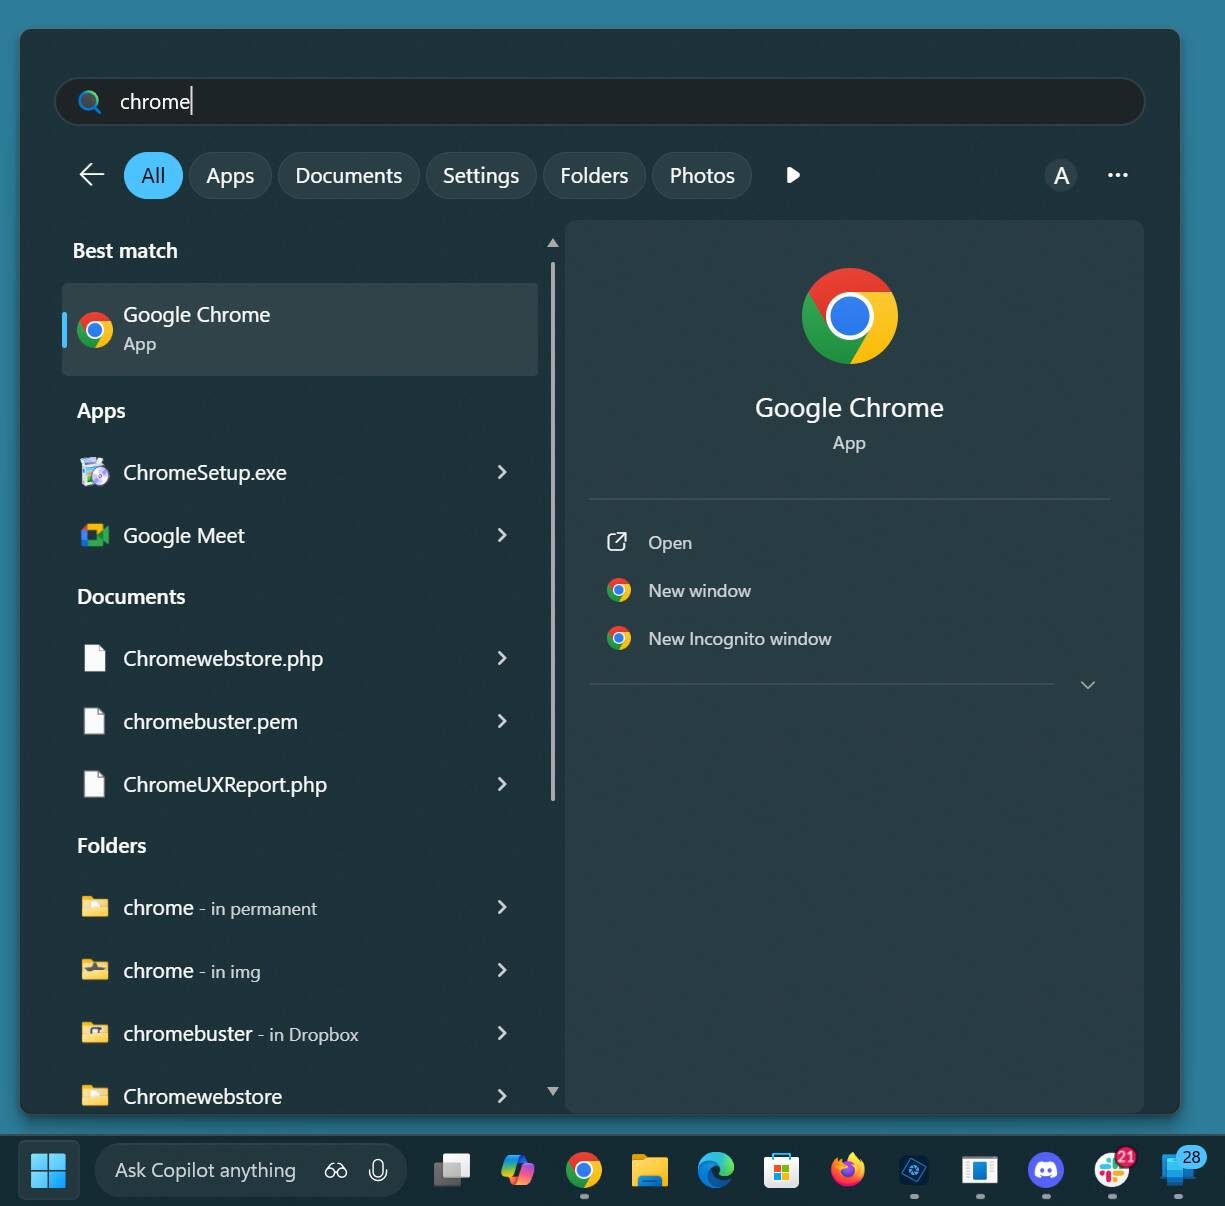Click the back arrow in search panel
Image resolution: width=1225 pixels, height=1206 pixels.
pos(92,175)
